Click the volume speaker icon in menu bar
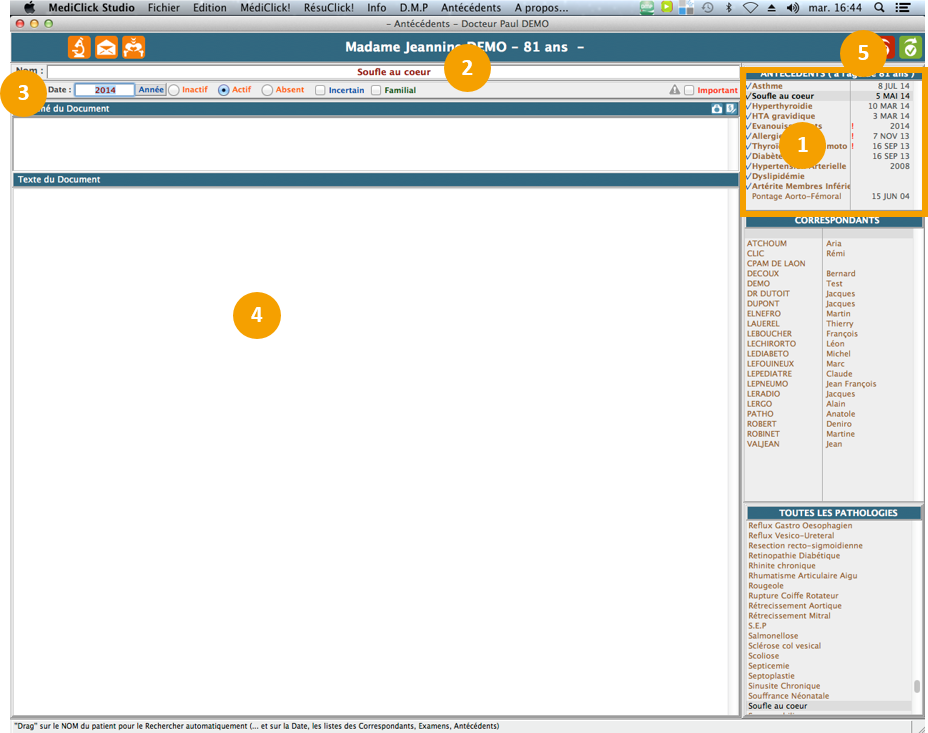 click(793, 8)
